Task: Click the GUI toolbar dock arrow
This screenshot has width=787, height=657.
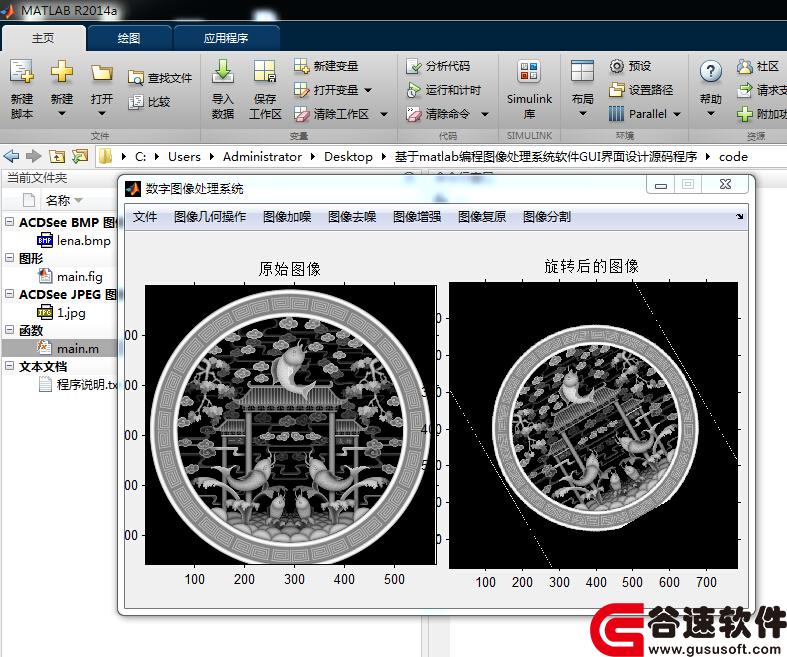Action: tap(740, 216)
